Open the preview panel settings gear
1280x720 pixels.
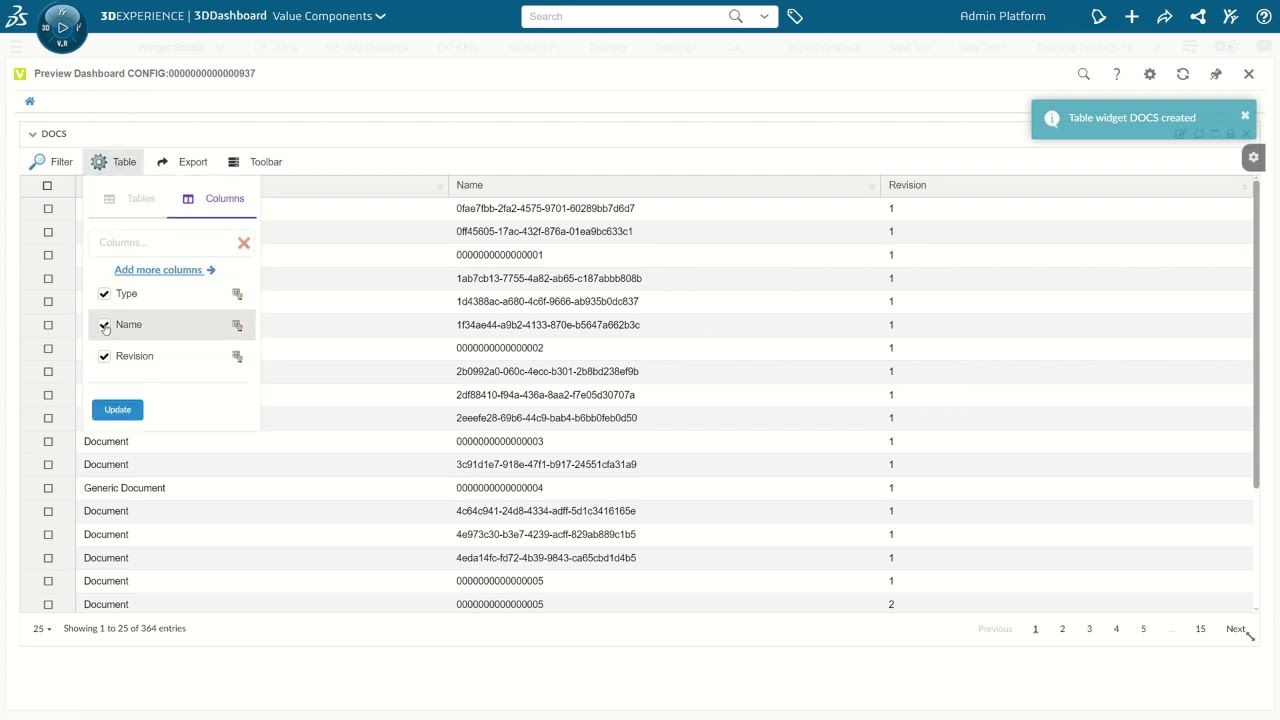point(1150,74)
